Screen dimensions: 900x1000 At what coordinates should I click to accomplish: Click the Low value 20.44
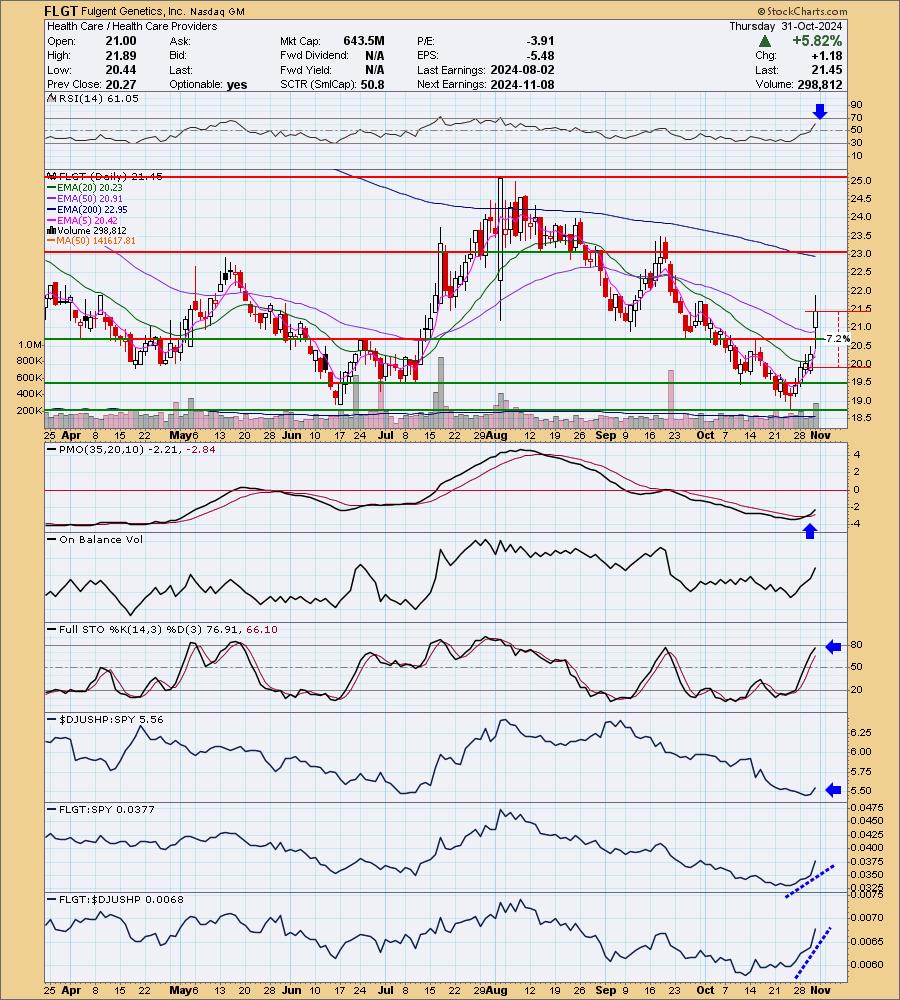coord(121,70)
